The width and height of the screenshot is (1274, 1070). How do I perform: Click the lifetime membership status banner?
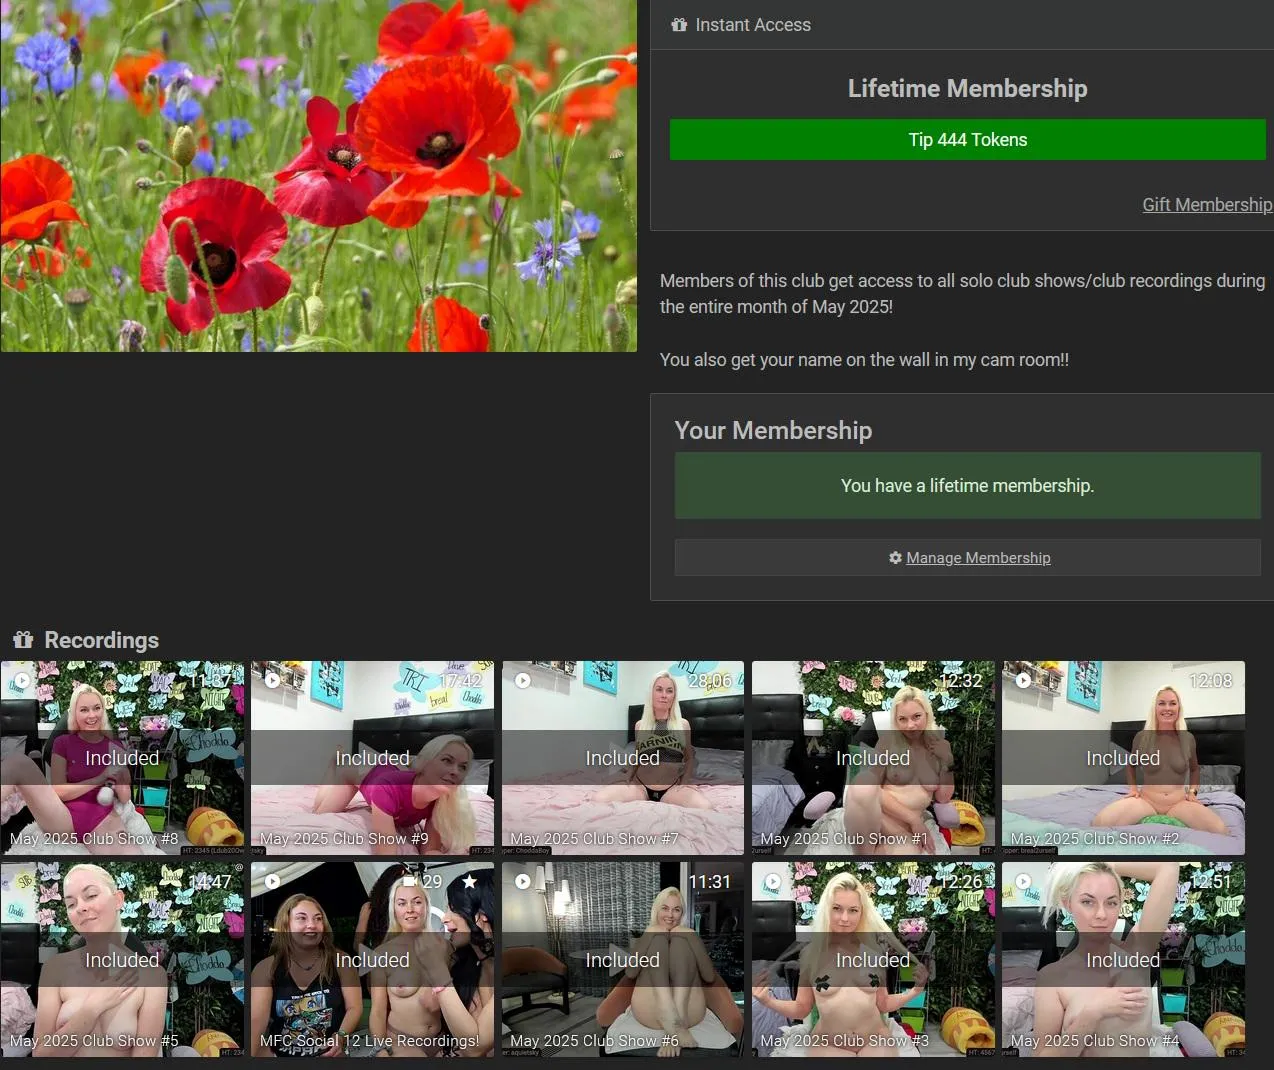967,486
